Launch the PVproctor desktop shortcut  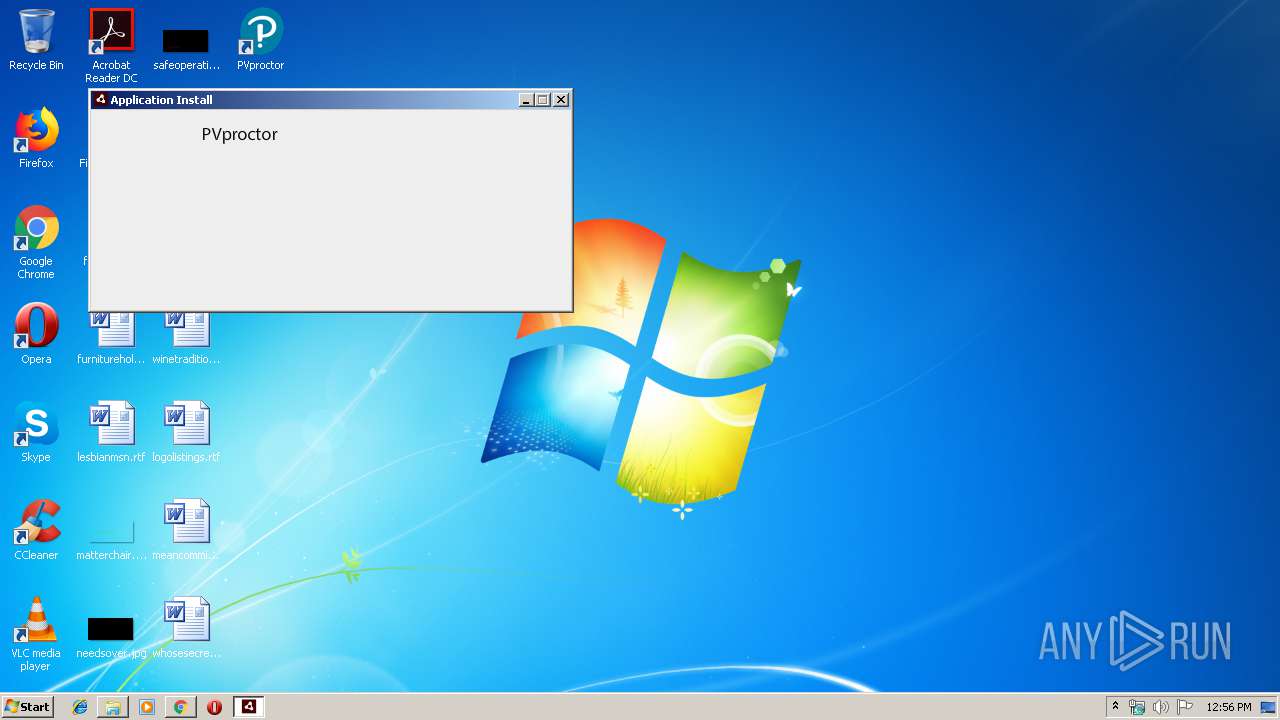(x=260, y=40)
